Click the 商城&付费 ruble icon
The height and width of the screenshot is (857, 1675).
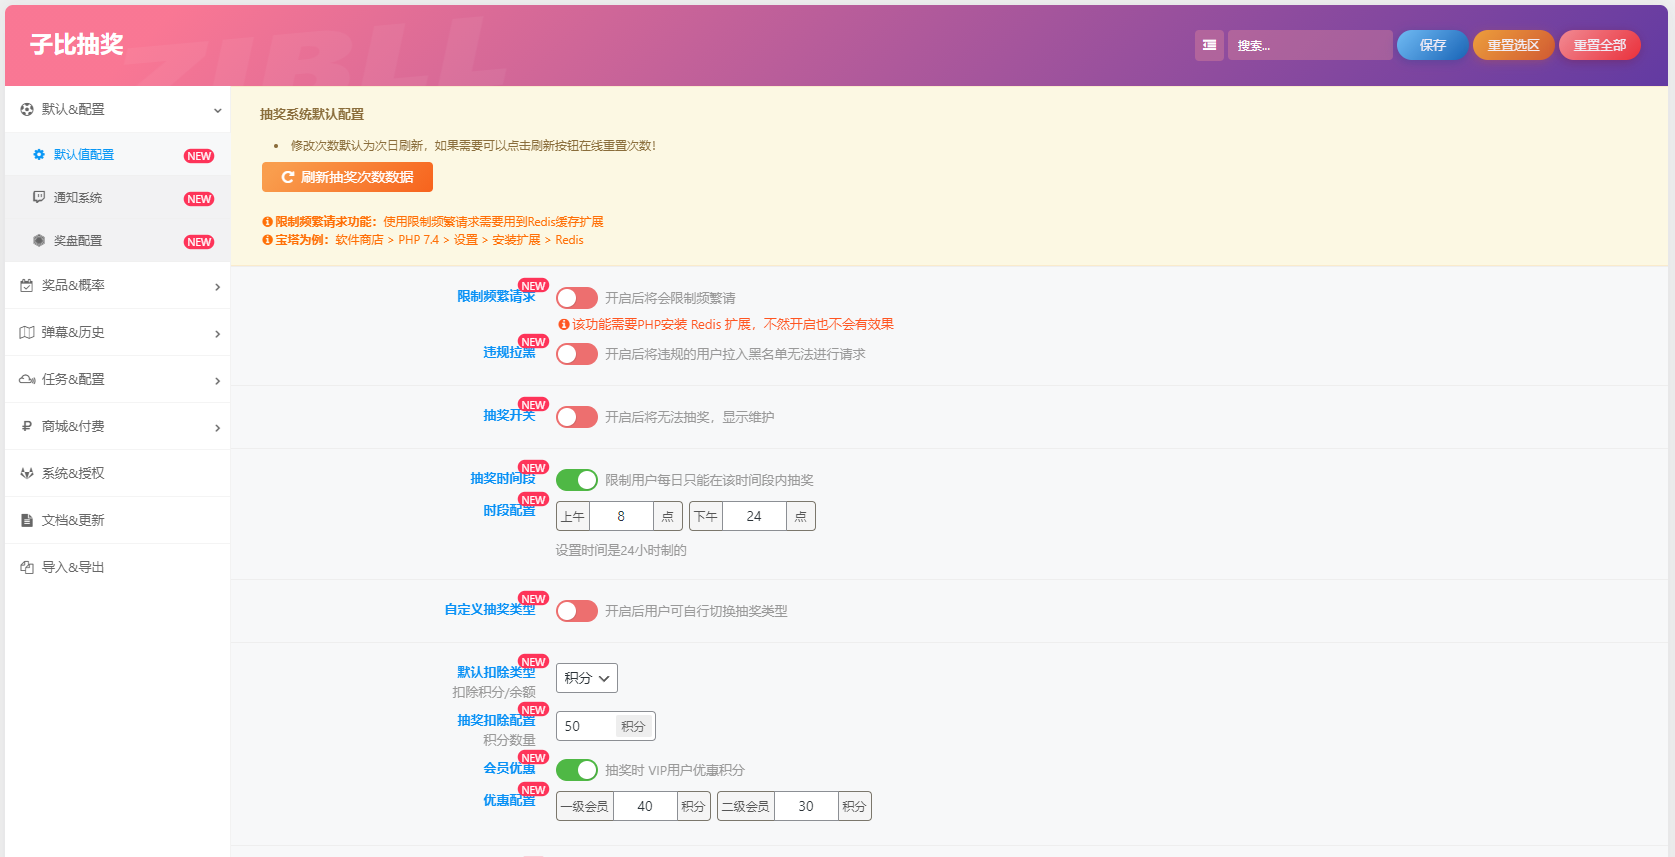click(27, 427)
